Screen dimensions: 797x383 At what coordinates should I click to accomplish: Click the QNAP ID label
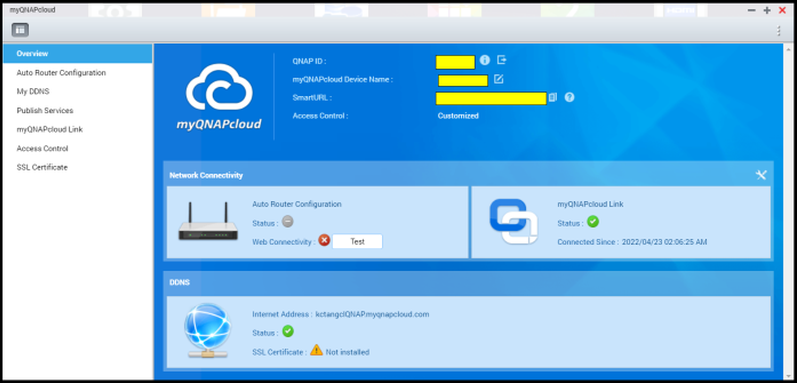[x=310, y=61]
